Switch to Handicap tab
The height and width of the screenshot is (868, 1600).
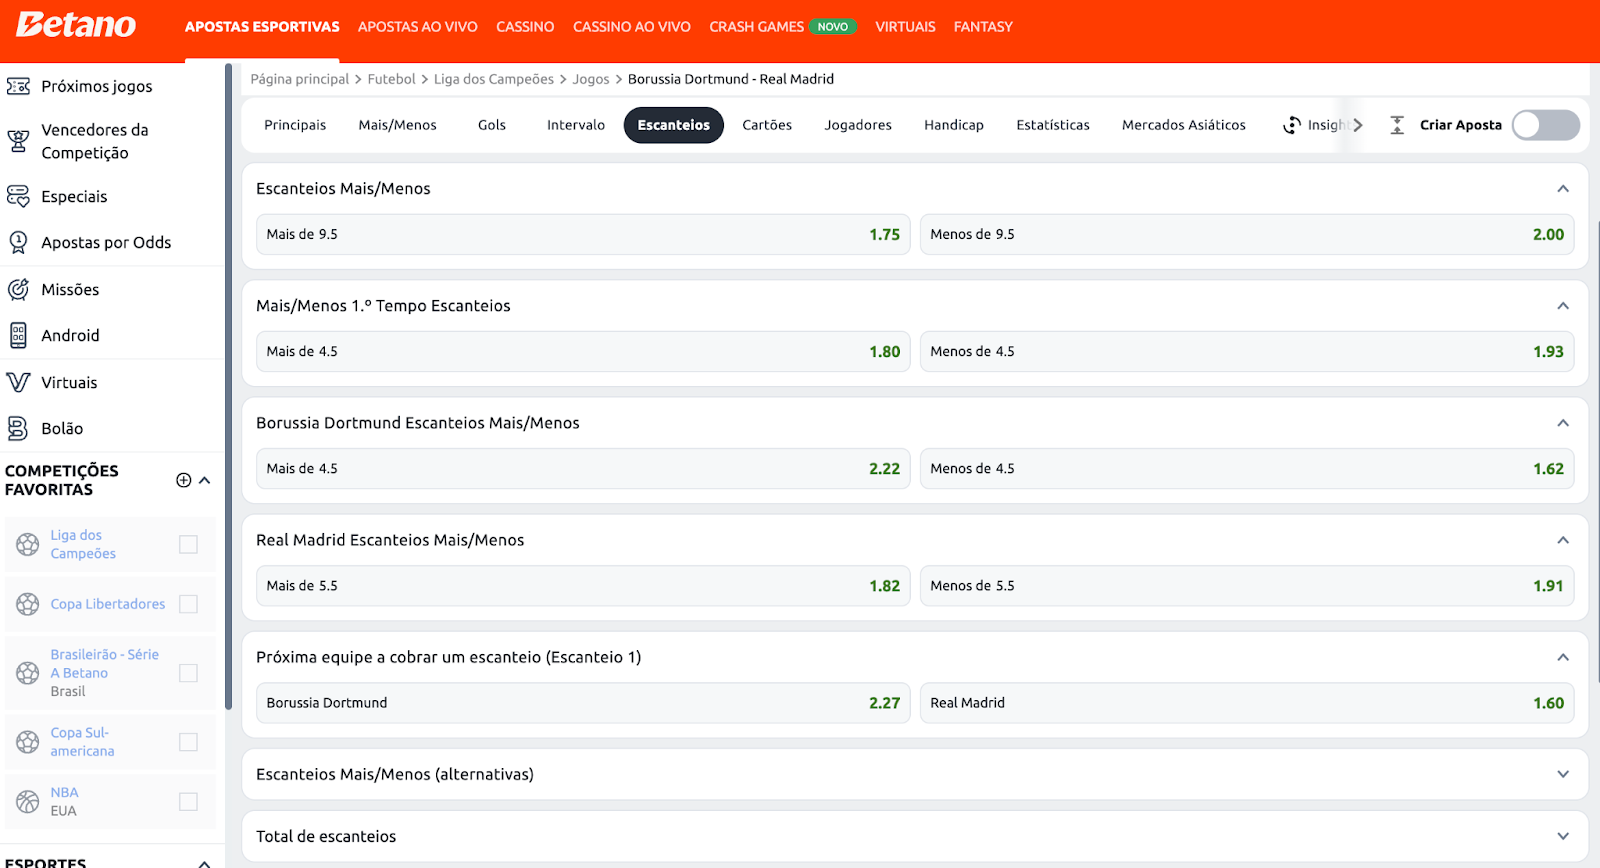coord(954,125)
